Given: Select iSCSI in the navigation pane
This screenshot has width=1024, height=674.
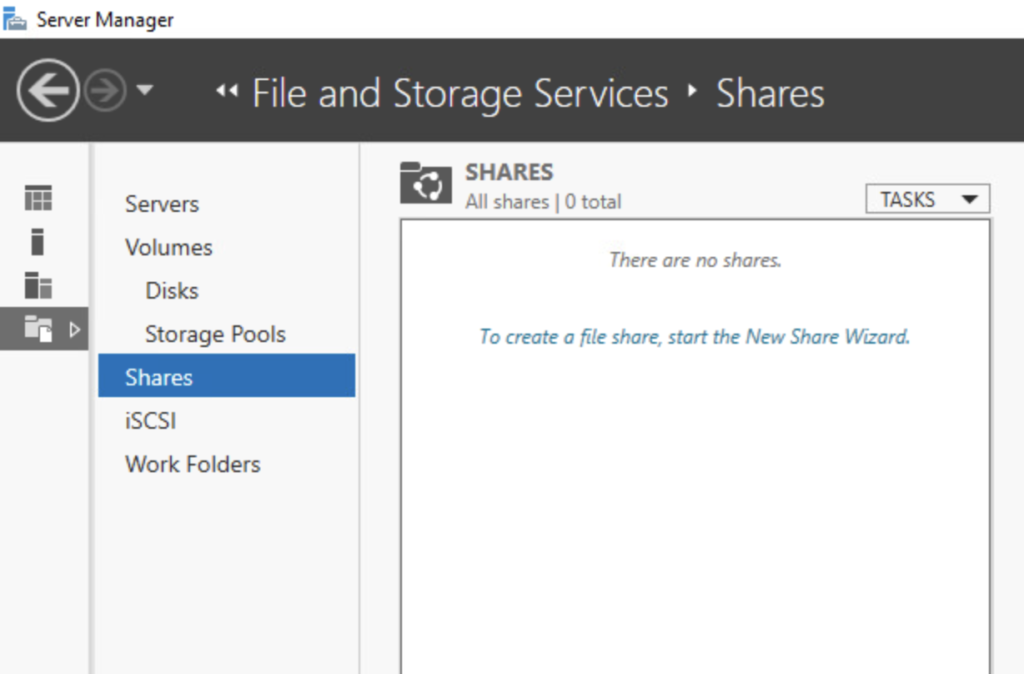Looking at the screenshot, I should tap(150, 421).
